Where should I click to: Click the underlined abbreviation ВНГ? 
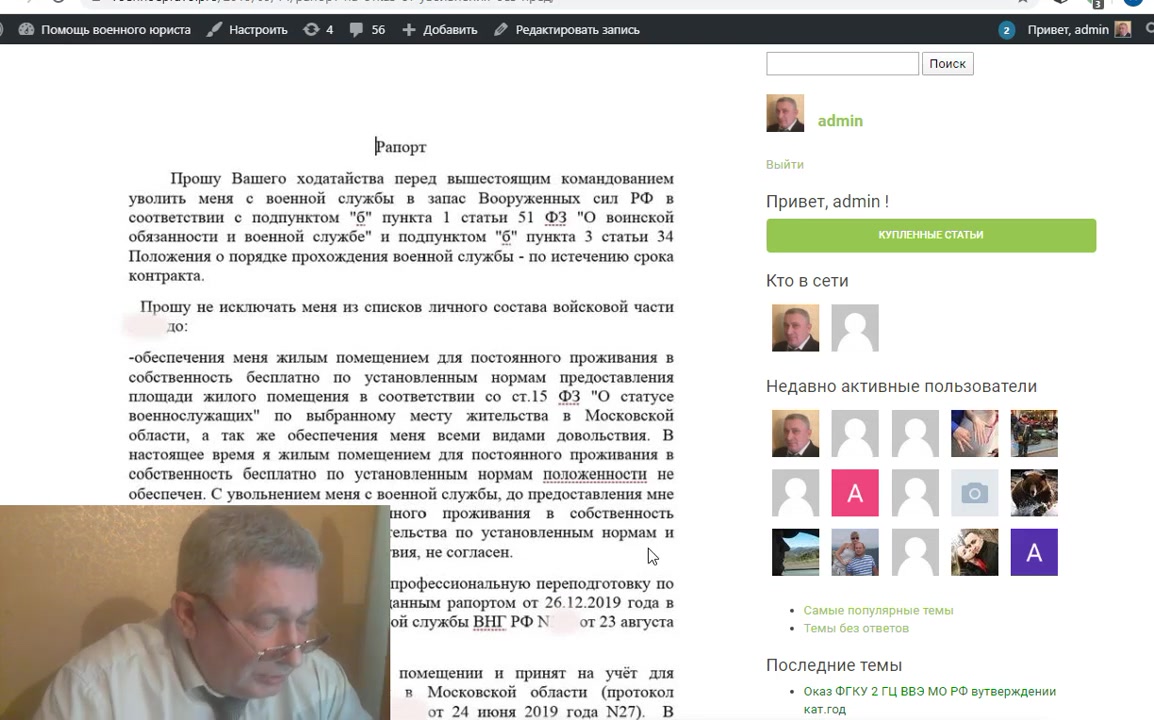coord(489,622)
